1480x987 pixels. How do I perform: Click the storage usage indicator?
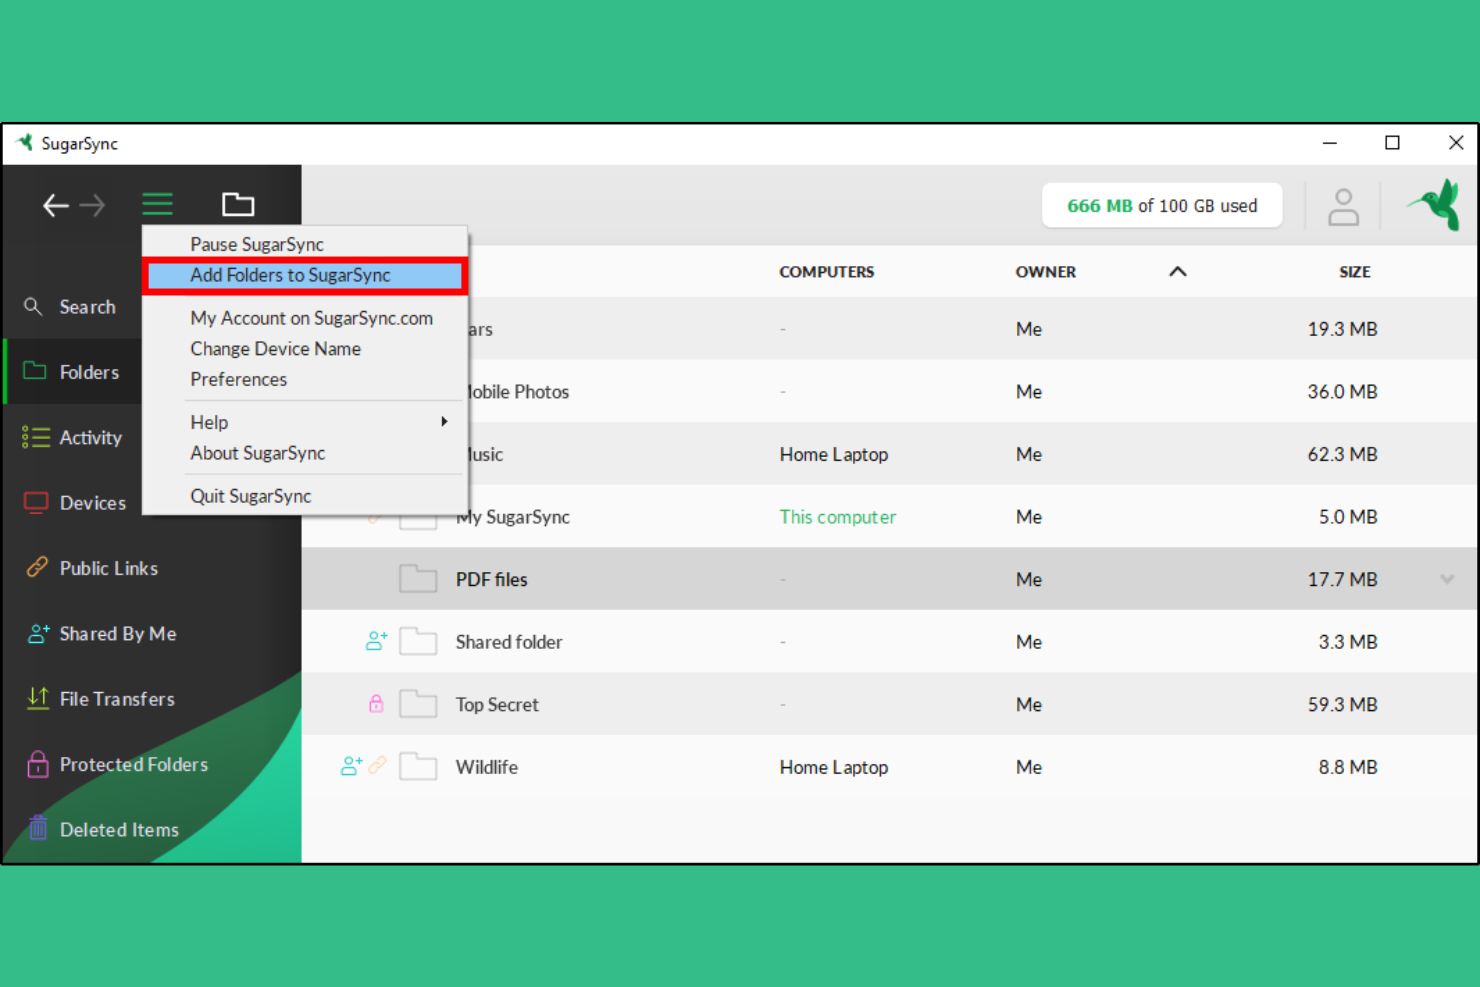tap(1162, 205)
